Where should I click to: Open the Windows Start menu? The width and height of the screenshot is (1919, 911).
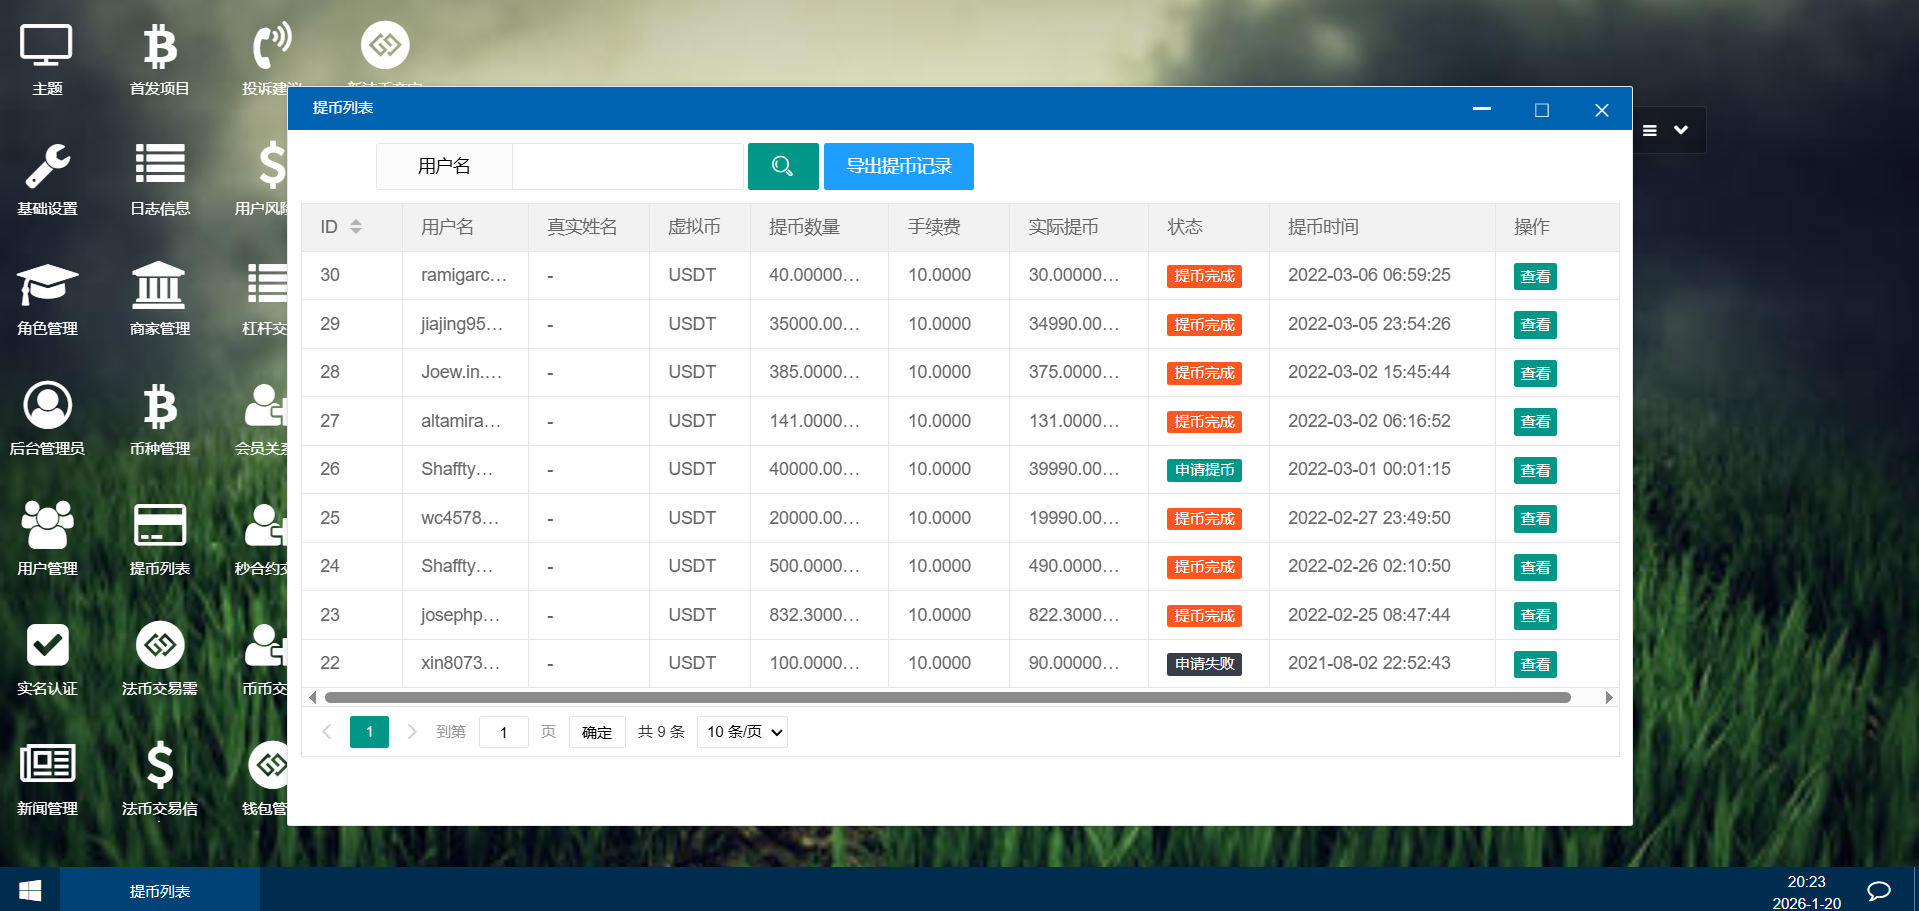point(30,890)
